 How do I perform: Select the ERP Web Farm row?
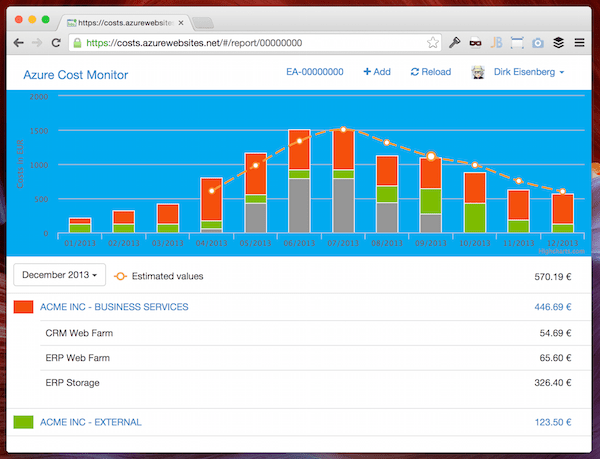point(315,358)
